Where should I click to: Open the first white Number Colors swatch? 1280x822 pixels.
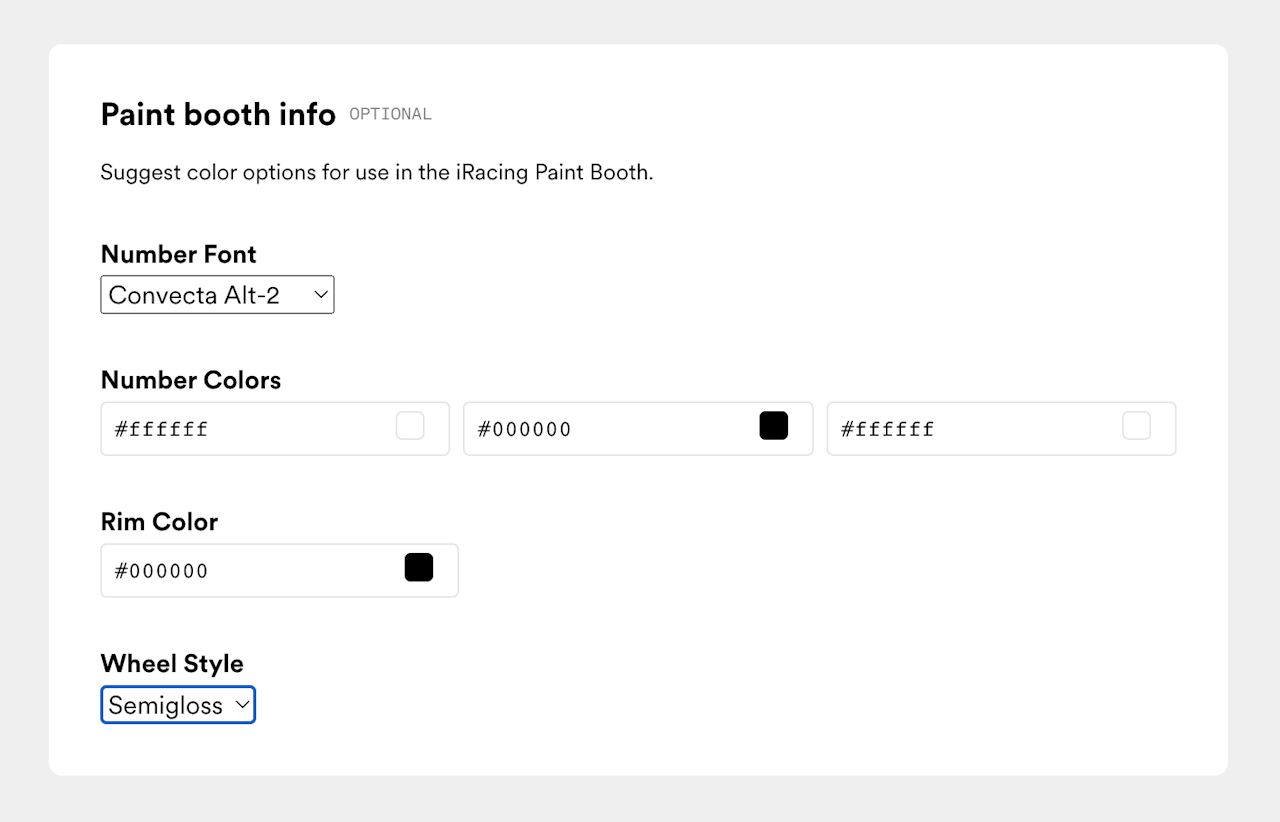[x=410, y=426]
